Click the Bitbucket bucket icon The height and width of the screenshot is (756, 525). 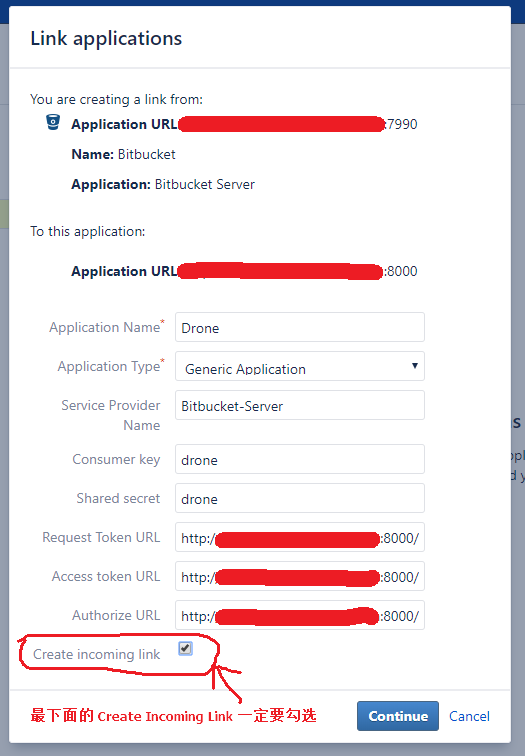(x=53, y=122)
